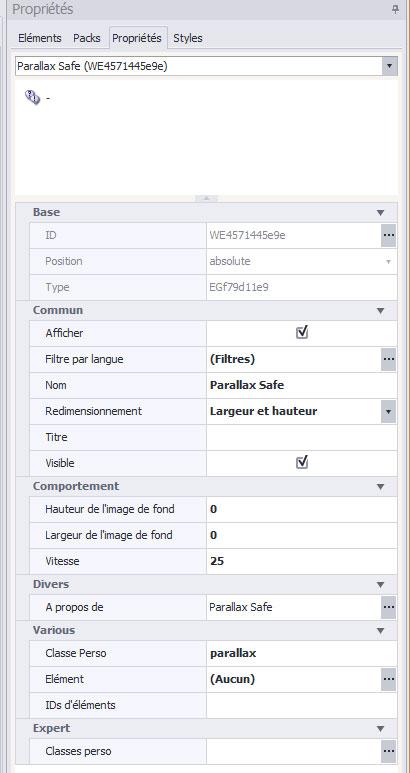Open the Filtre par langue ellipsis button
Screen dimensions: 410x773
(x=389, y=359)
